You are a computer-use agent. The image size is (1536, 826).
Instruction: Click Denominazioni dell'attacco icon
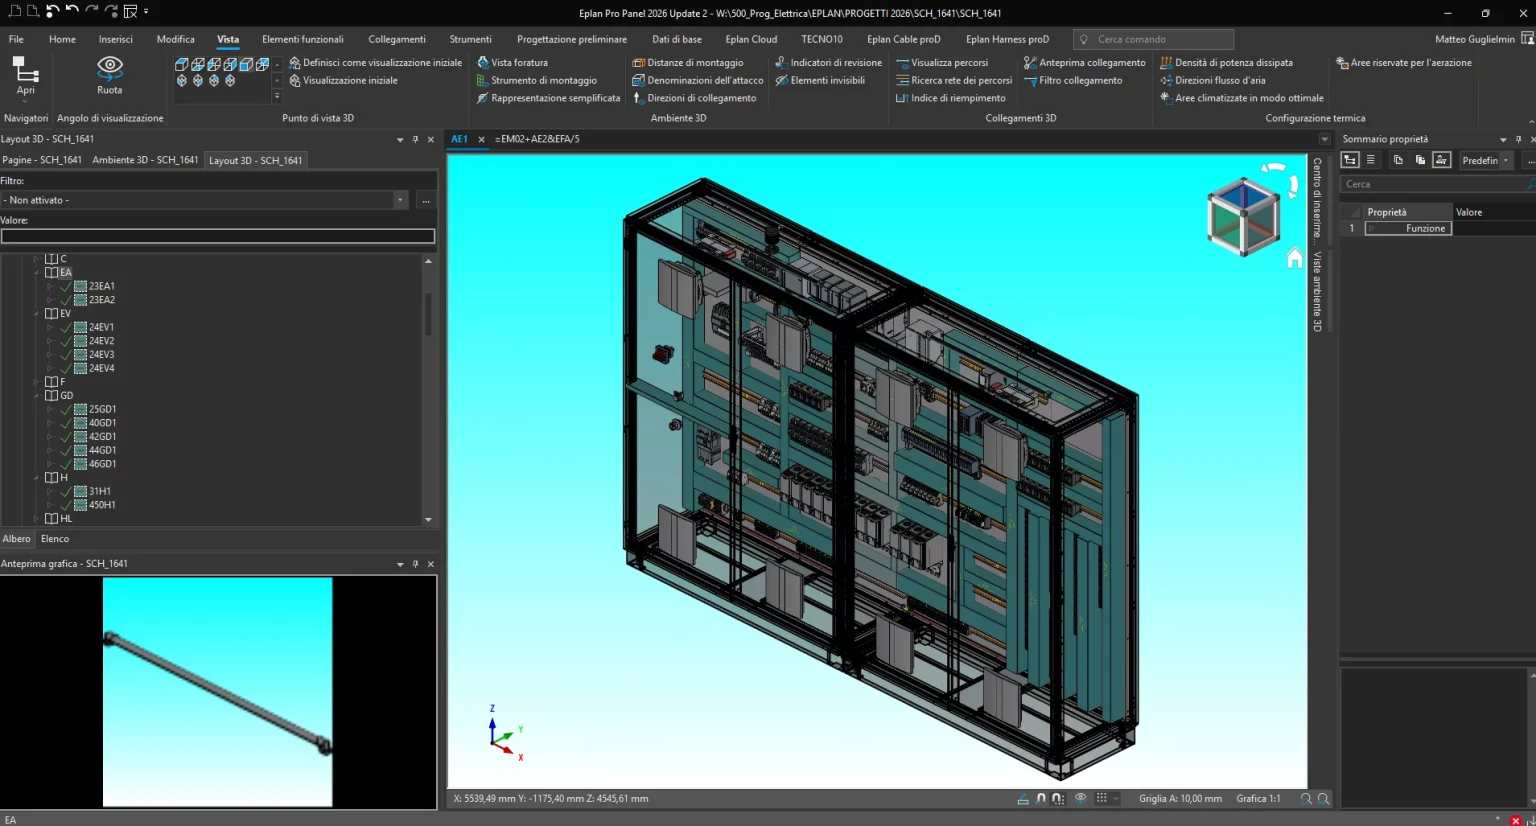638,80
